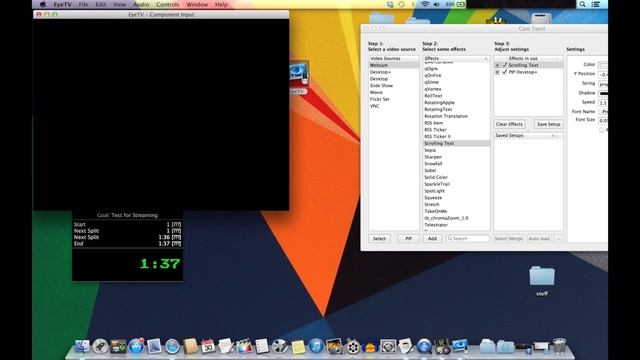Click the Select button under Video Sources
This screenshot has width=640, height=360.
[379, 238]
